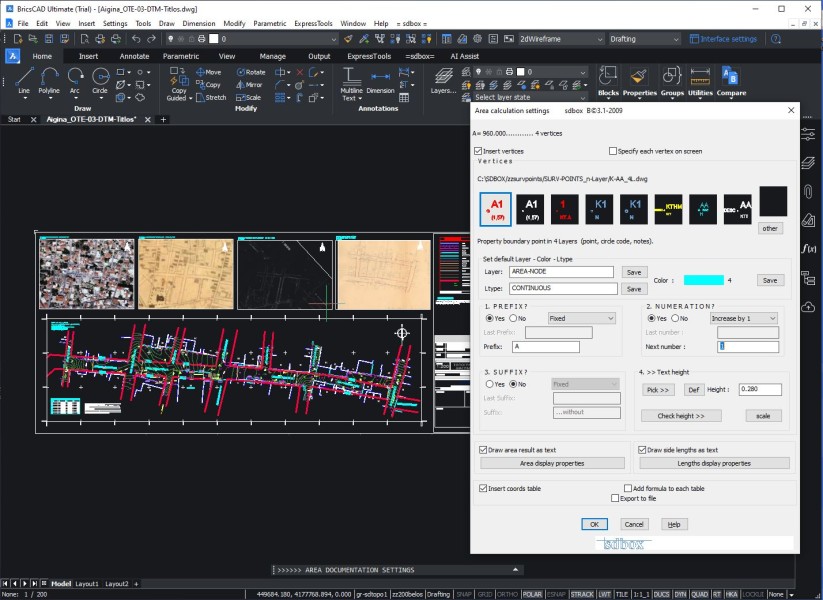Click the Scale tool
The width and height of the screenshot is (823, 600).
(249, 97)
